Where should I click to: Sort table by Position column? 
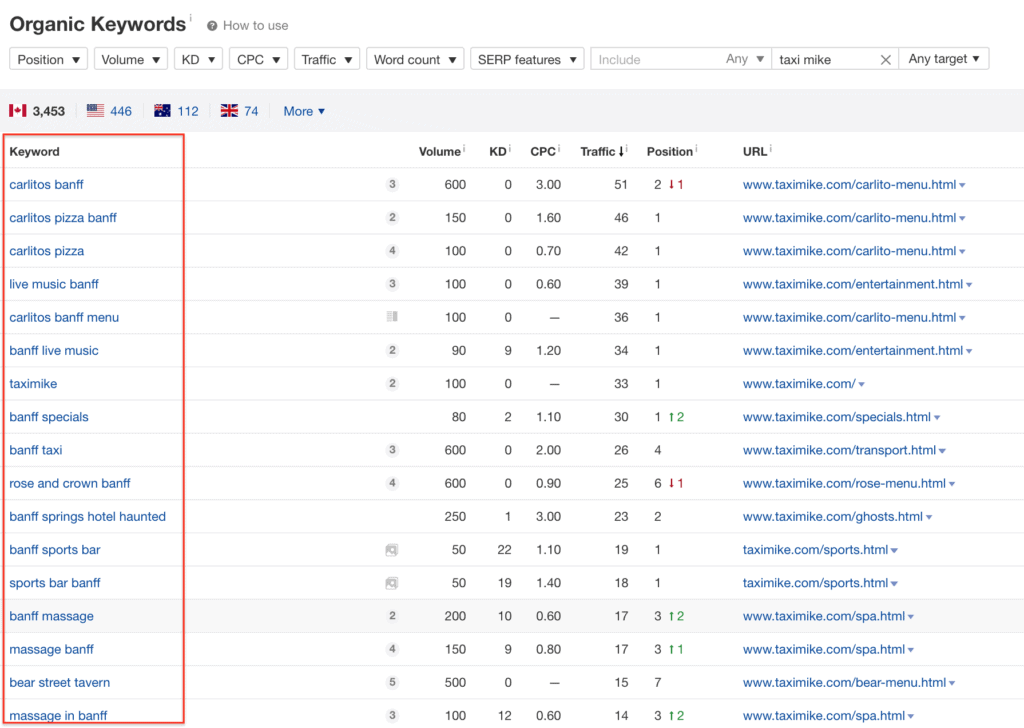click(x=669, y=151)
